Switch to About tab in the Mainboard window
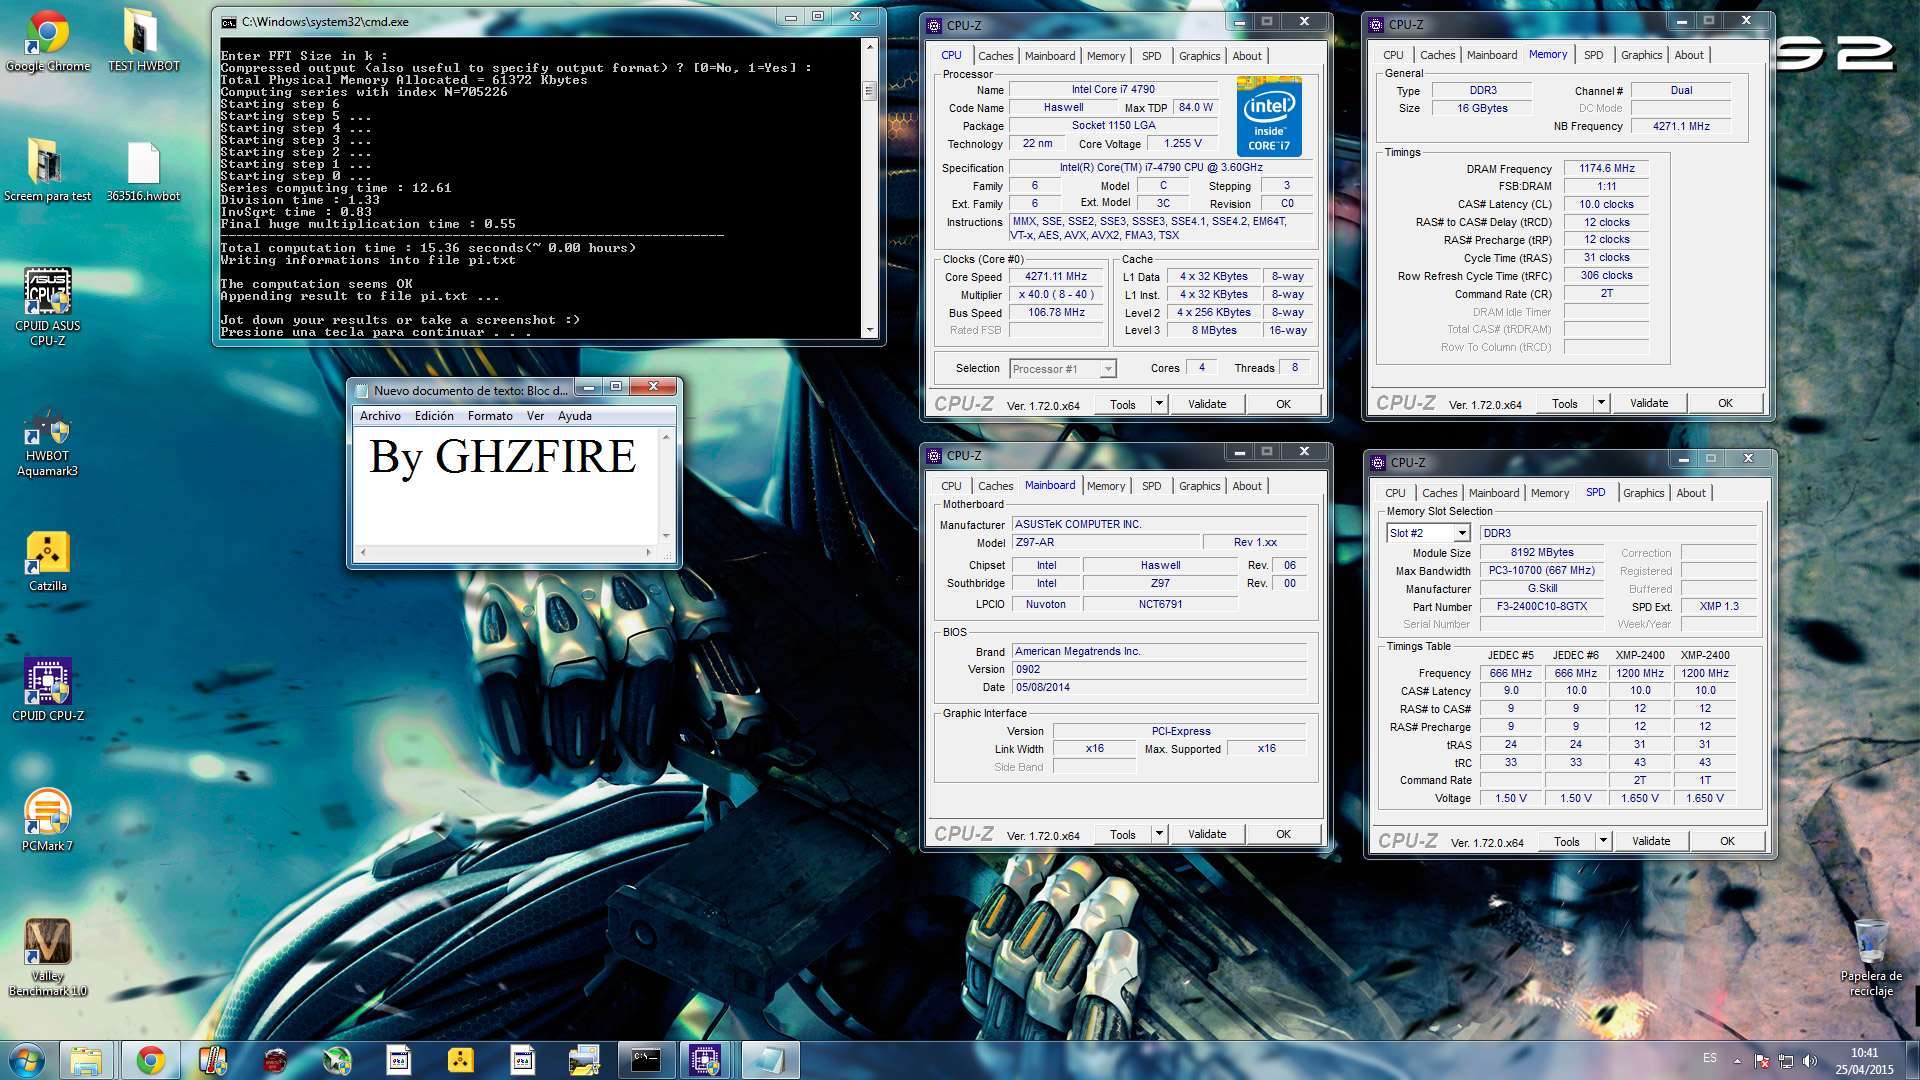The image size is (1920, 1080). (x=1246, y=486)
